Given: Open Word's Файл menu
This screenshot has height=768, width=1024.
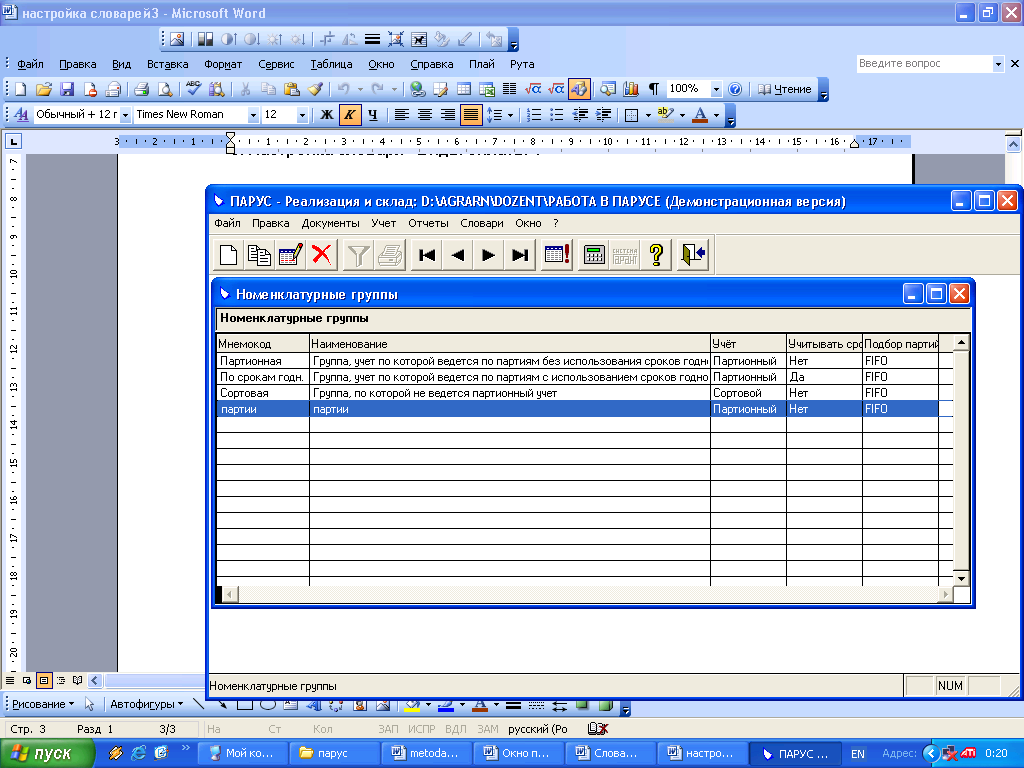Looking at the screenshot, I should pos(30,64).
